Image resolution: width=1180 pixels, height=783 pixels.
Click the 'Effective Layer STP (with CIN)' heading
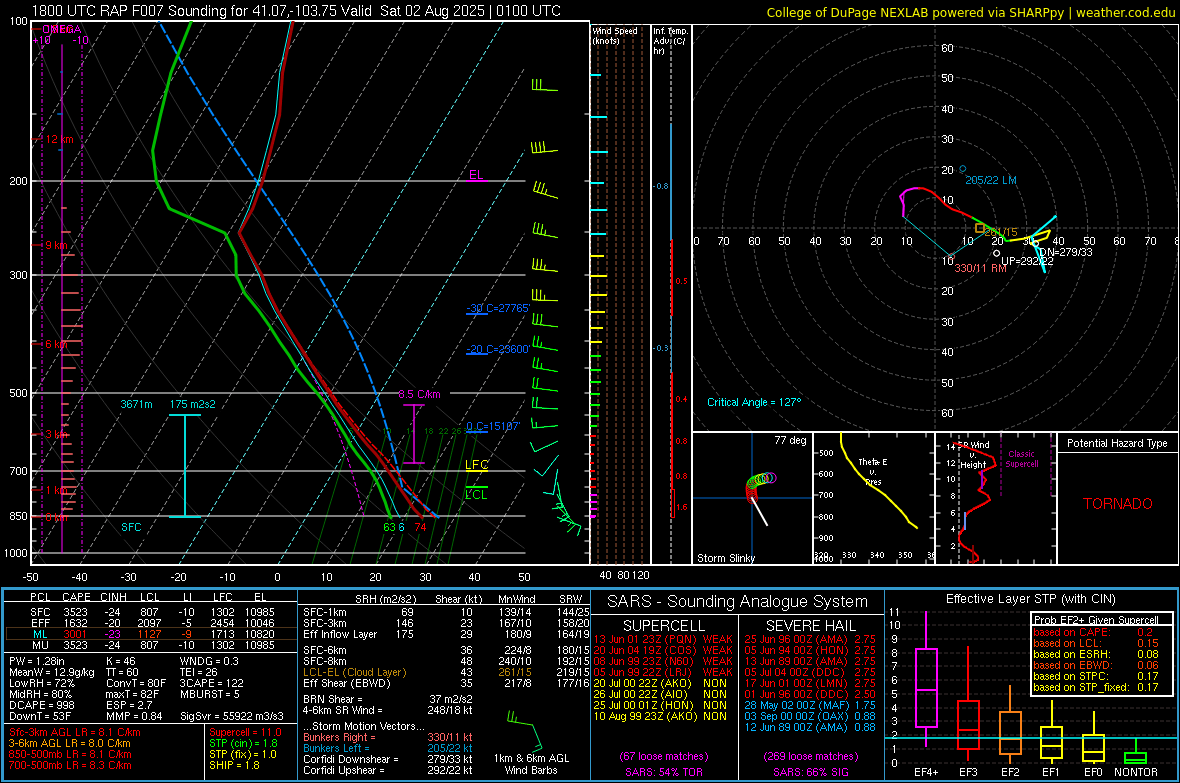pos(1030,599)
